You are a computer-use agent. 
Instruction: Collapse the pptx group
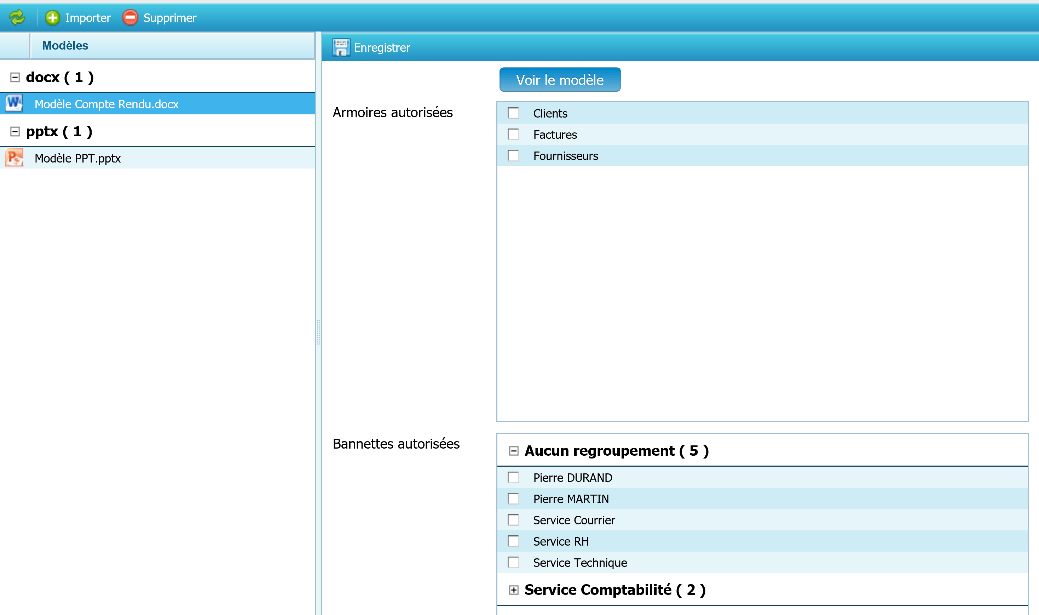pos(15,131)
